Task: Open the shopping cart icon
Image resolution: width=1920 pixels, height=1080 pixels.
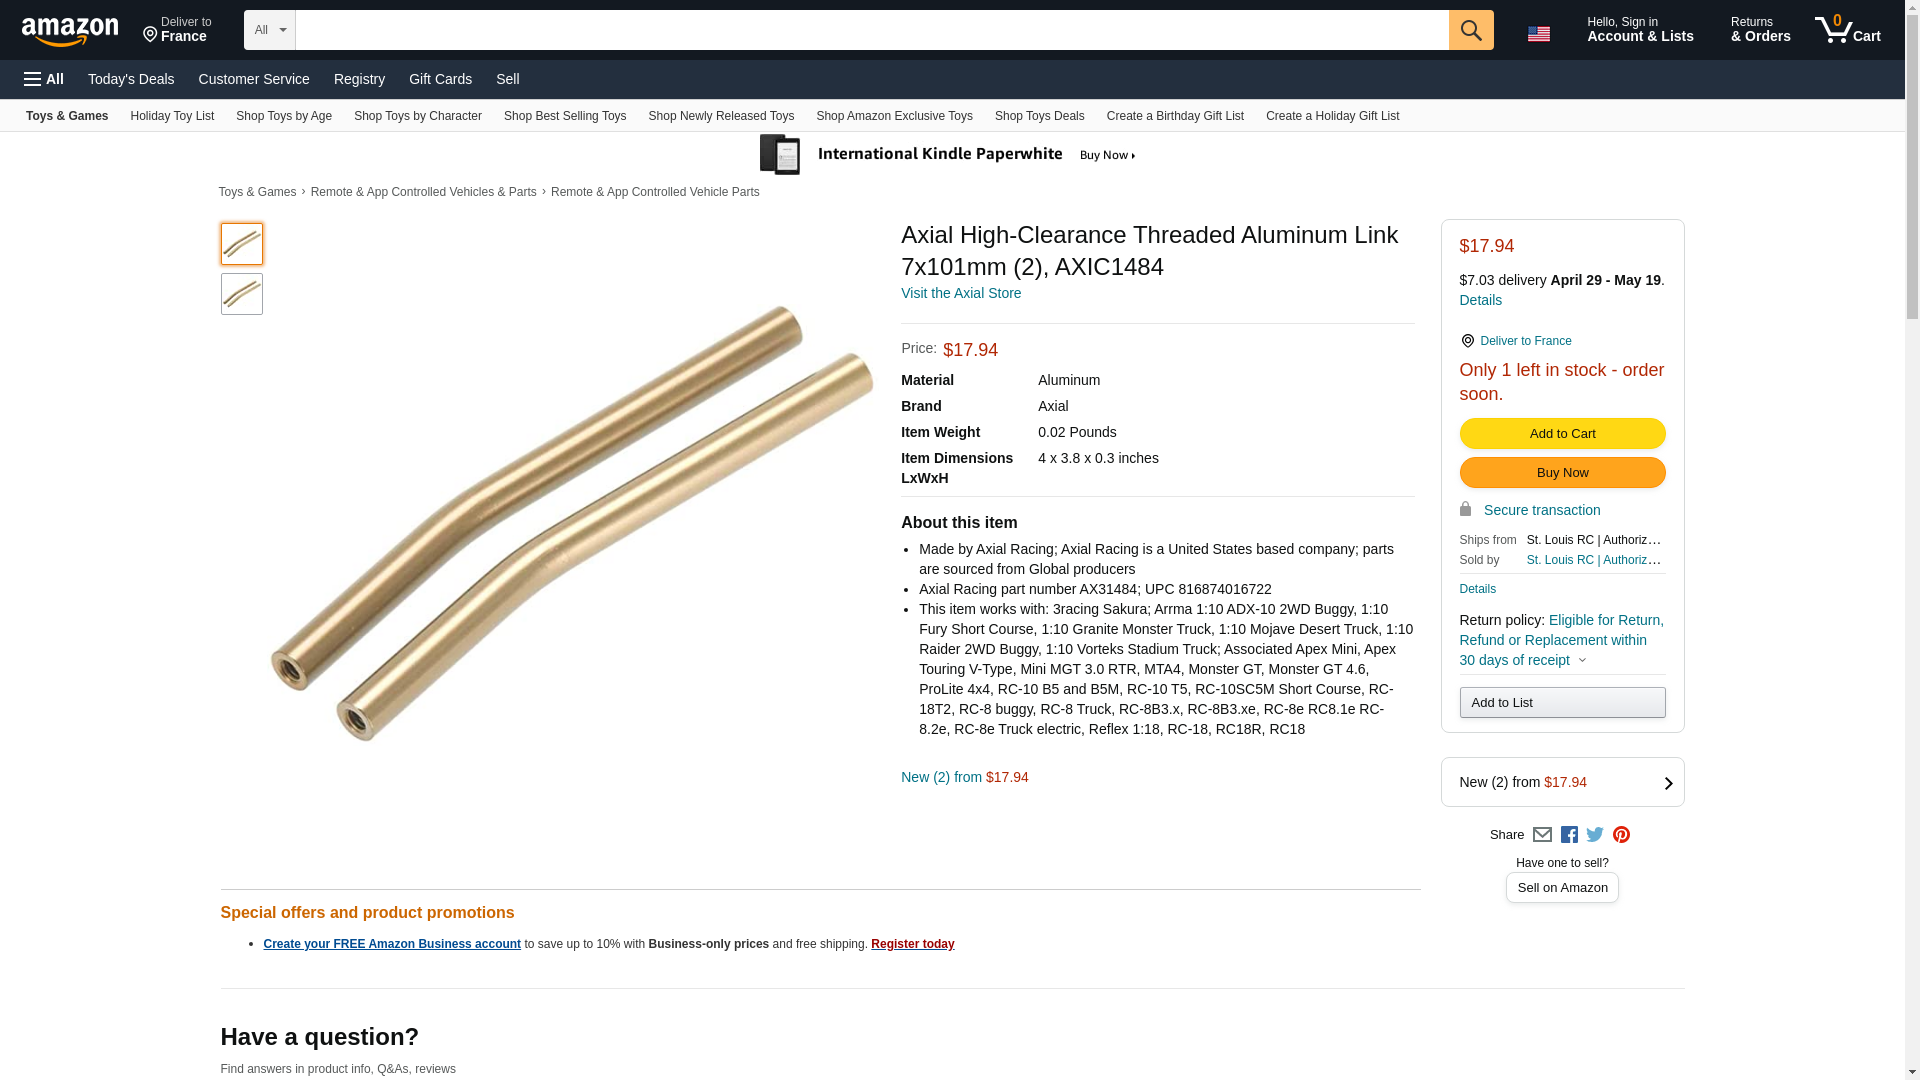Action: (1847, 30)
